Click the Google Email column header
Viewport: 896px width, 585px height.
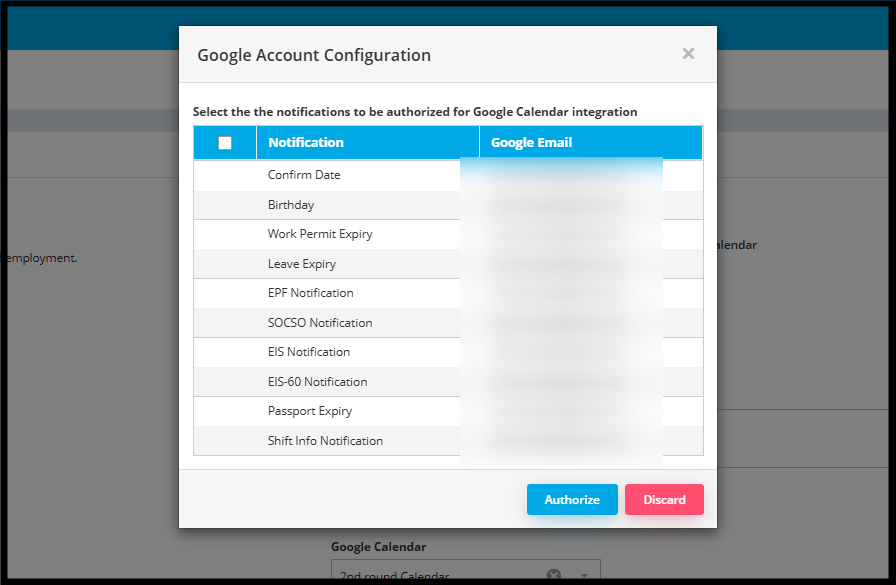coord(591,143)
